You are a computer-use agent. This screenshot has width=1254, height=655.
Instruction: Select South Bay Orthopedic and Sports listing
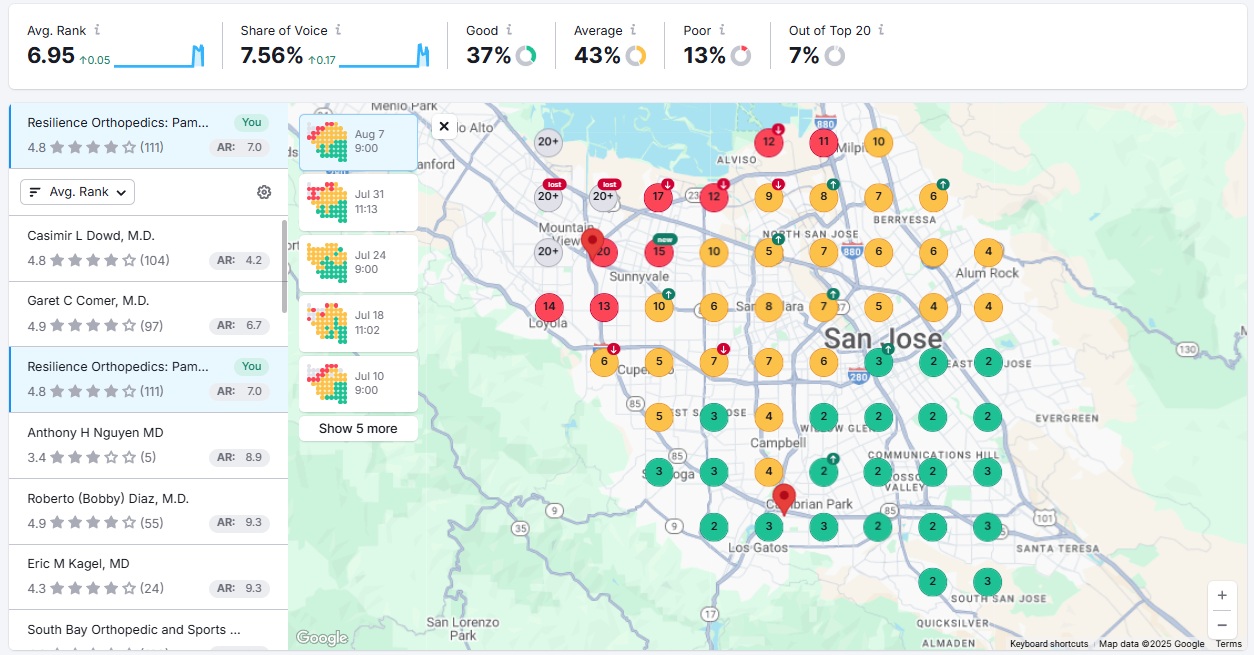(x=148, y=630)
